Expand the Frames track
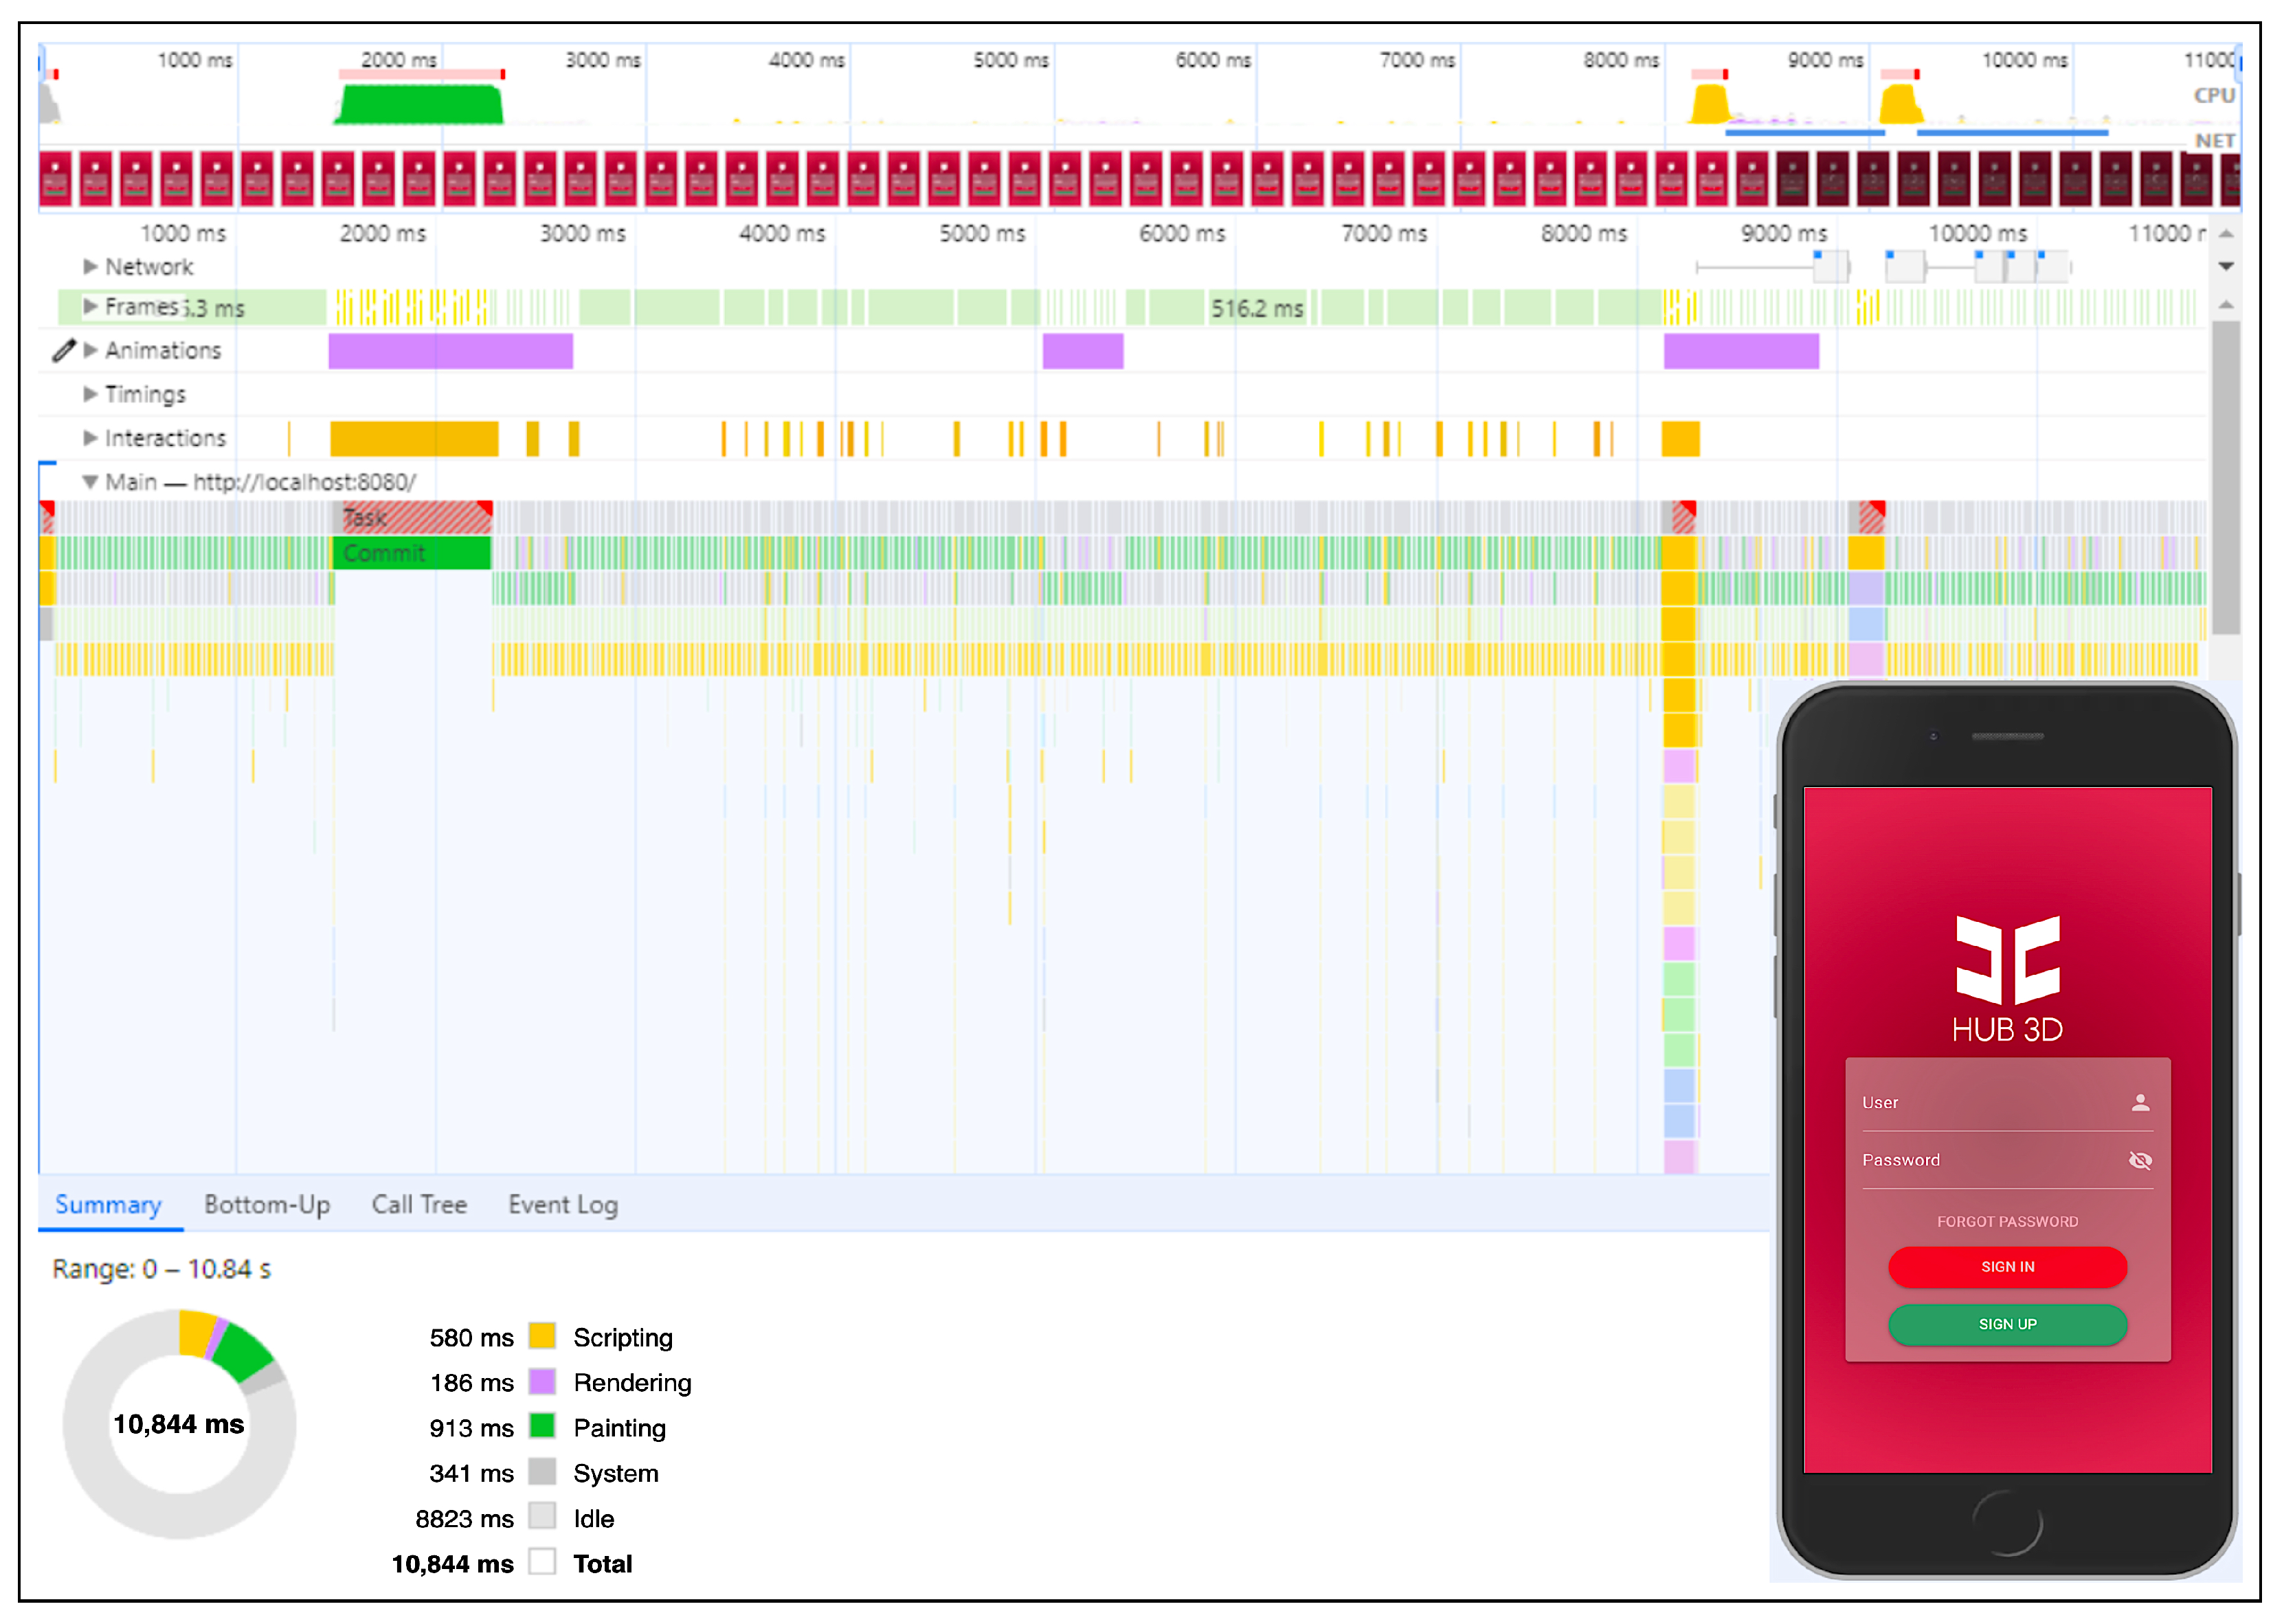 pyautogui.click(x=90, y=306)
